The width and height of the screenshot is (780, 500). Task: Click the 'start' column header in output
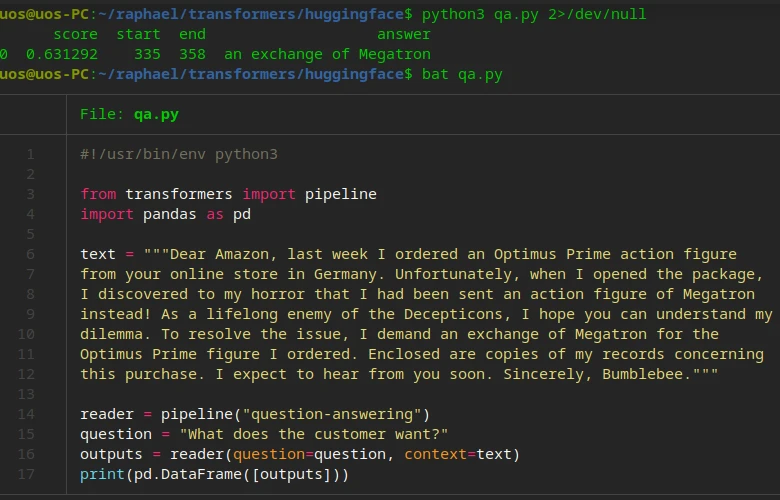tap(138, 34)
